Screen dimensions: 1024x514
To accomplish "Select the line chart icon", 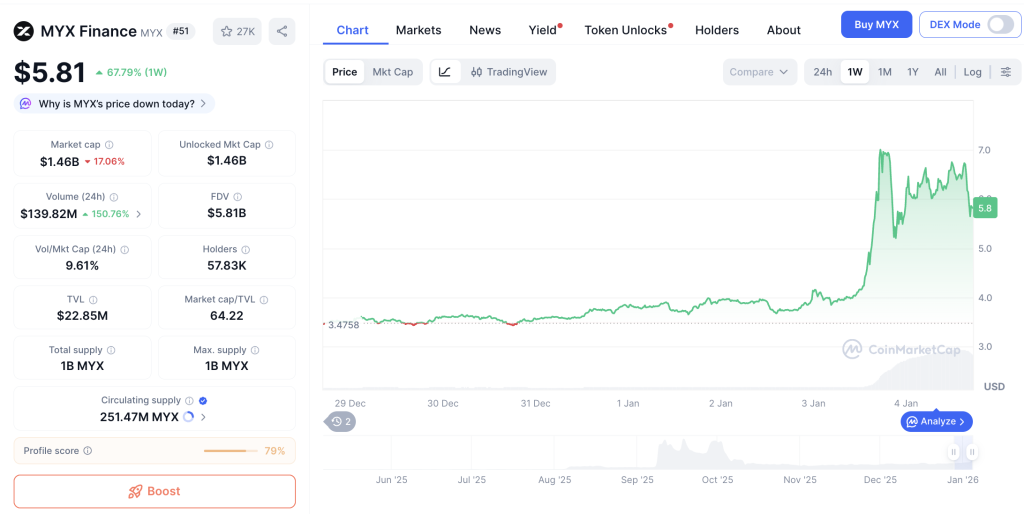I will click(x=445, y=72).
